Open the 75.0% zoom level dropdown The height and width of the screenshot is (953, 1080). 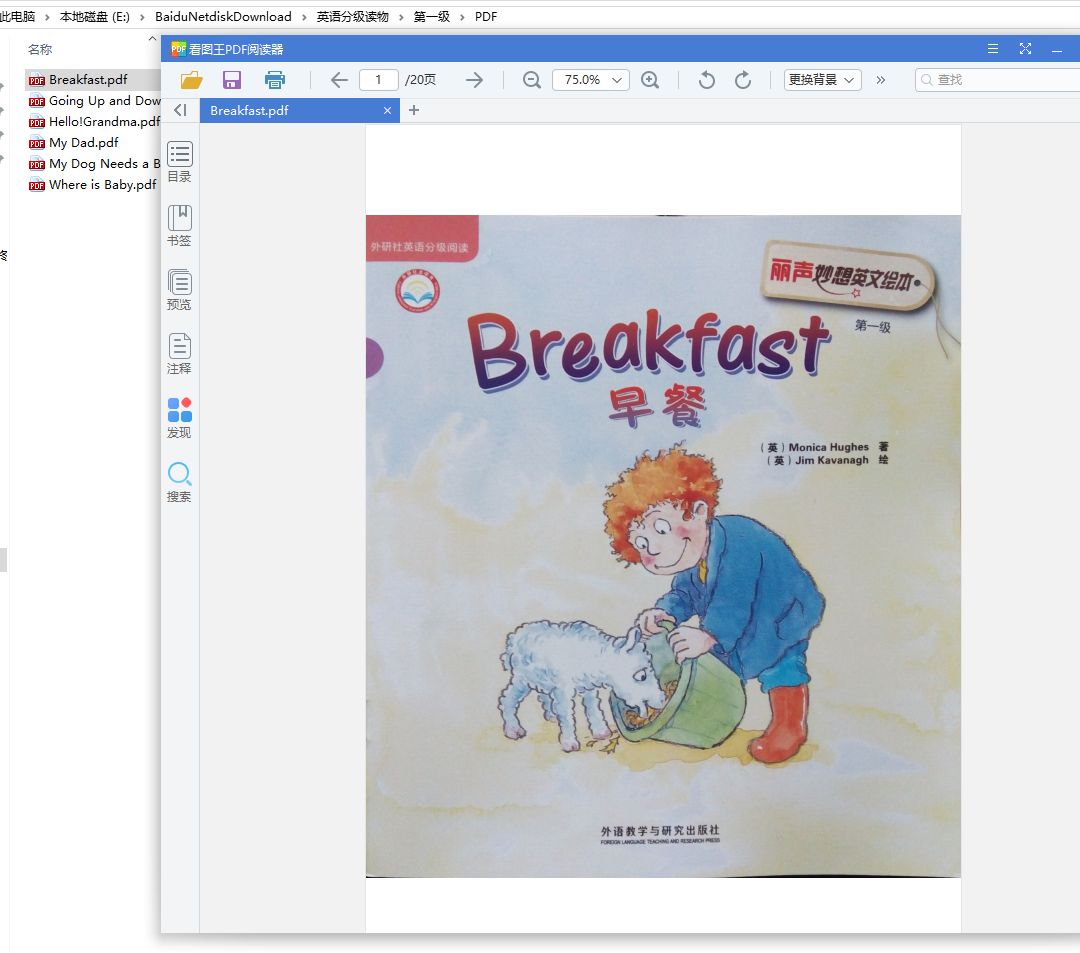pos(591,80)
